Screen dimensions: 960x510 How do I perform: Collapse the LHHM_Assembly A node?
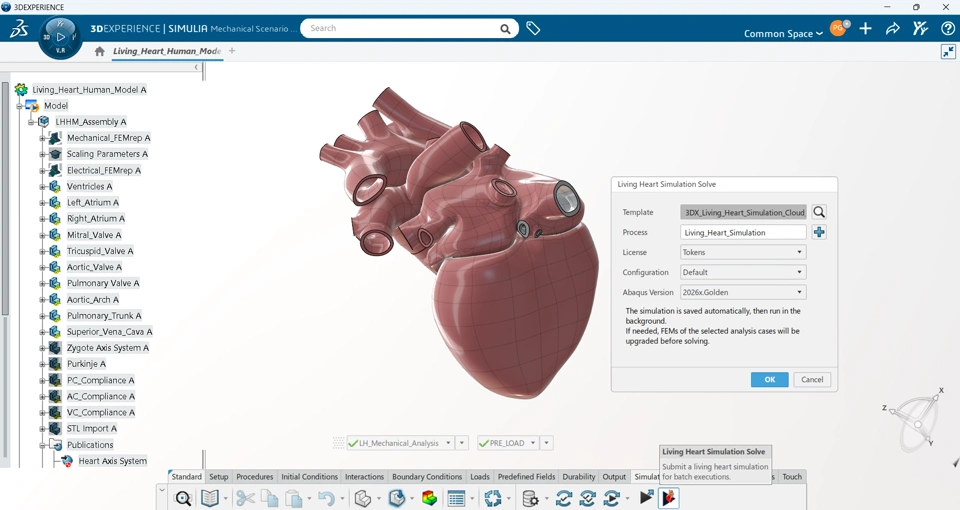click(x=31, y=122)
